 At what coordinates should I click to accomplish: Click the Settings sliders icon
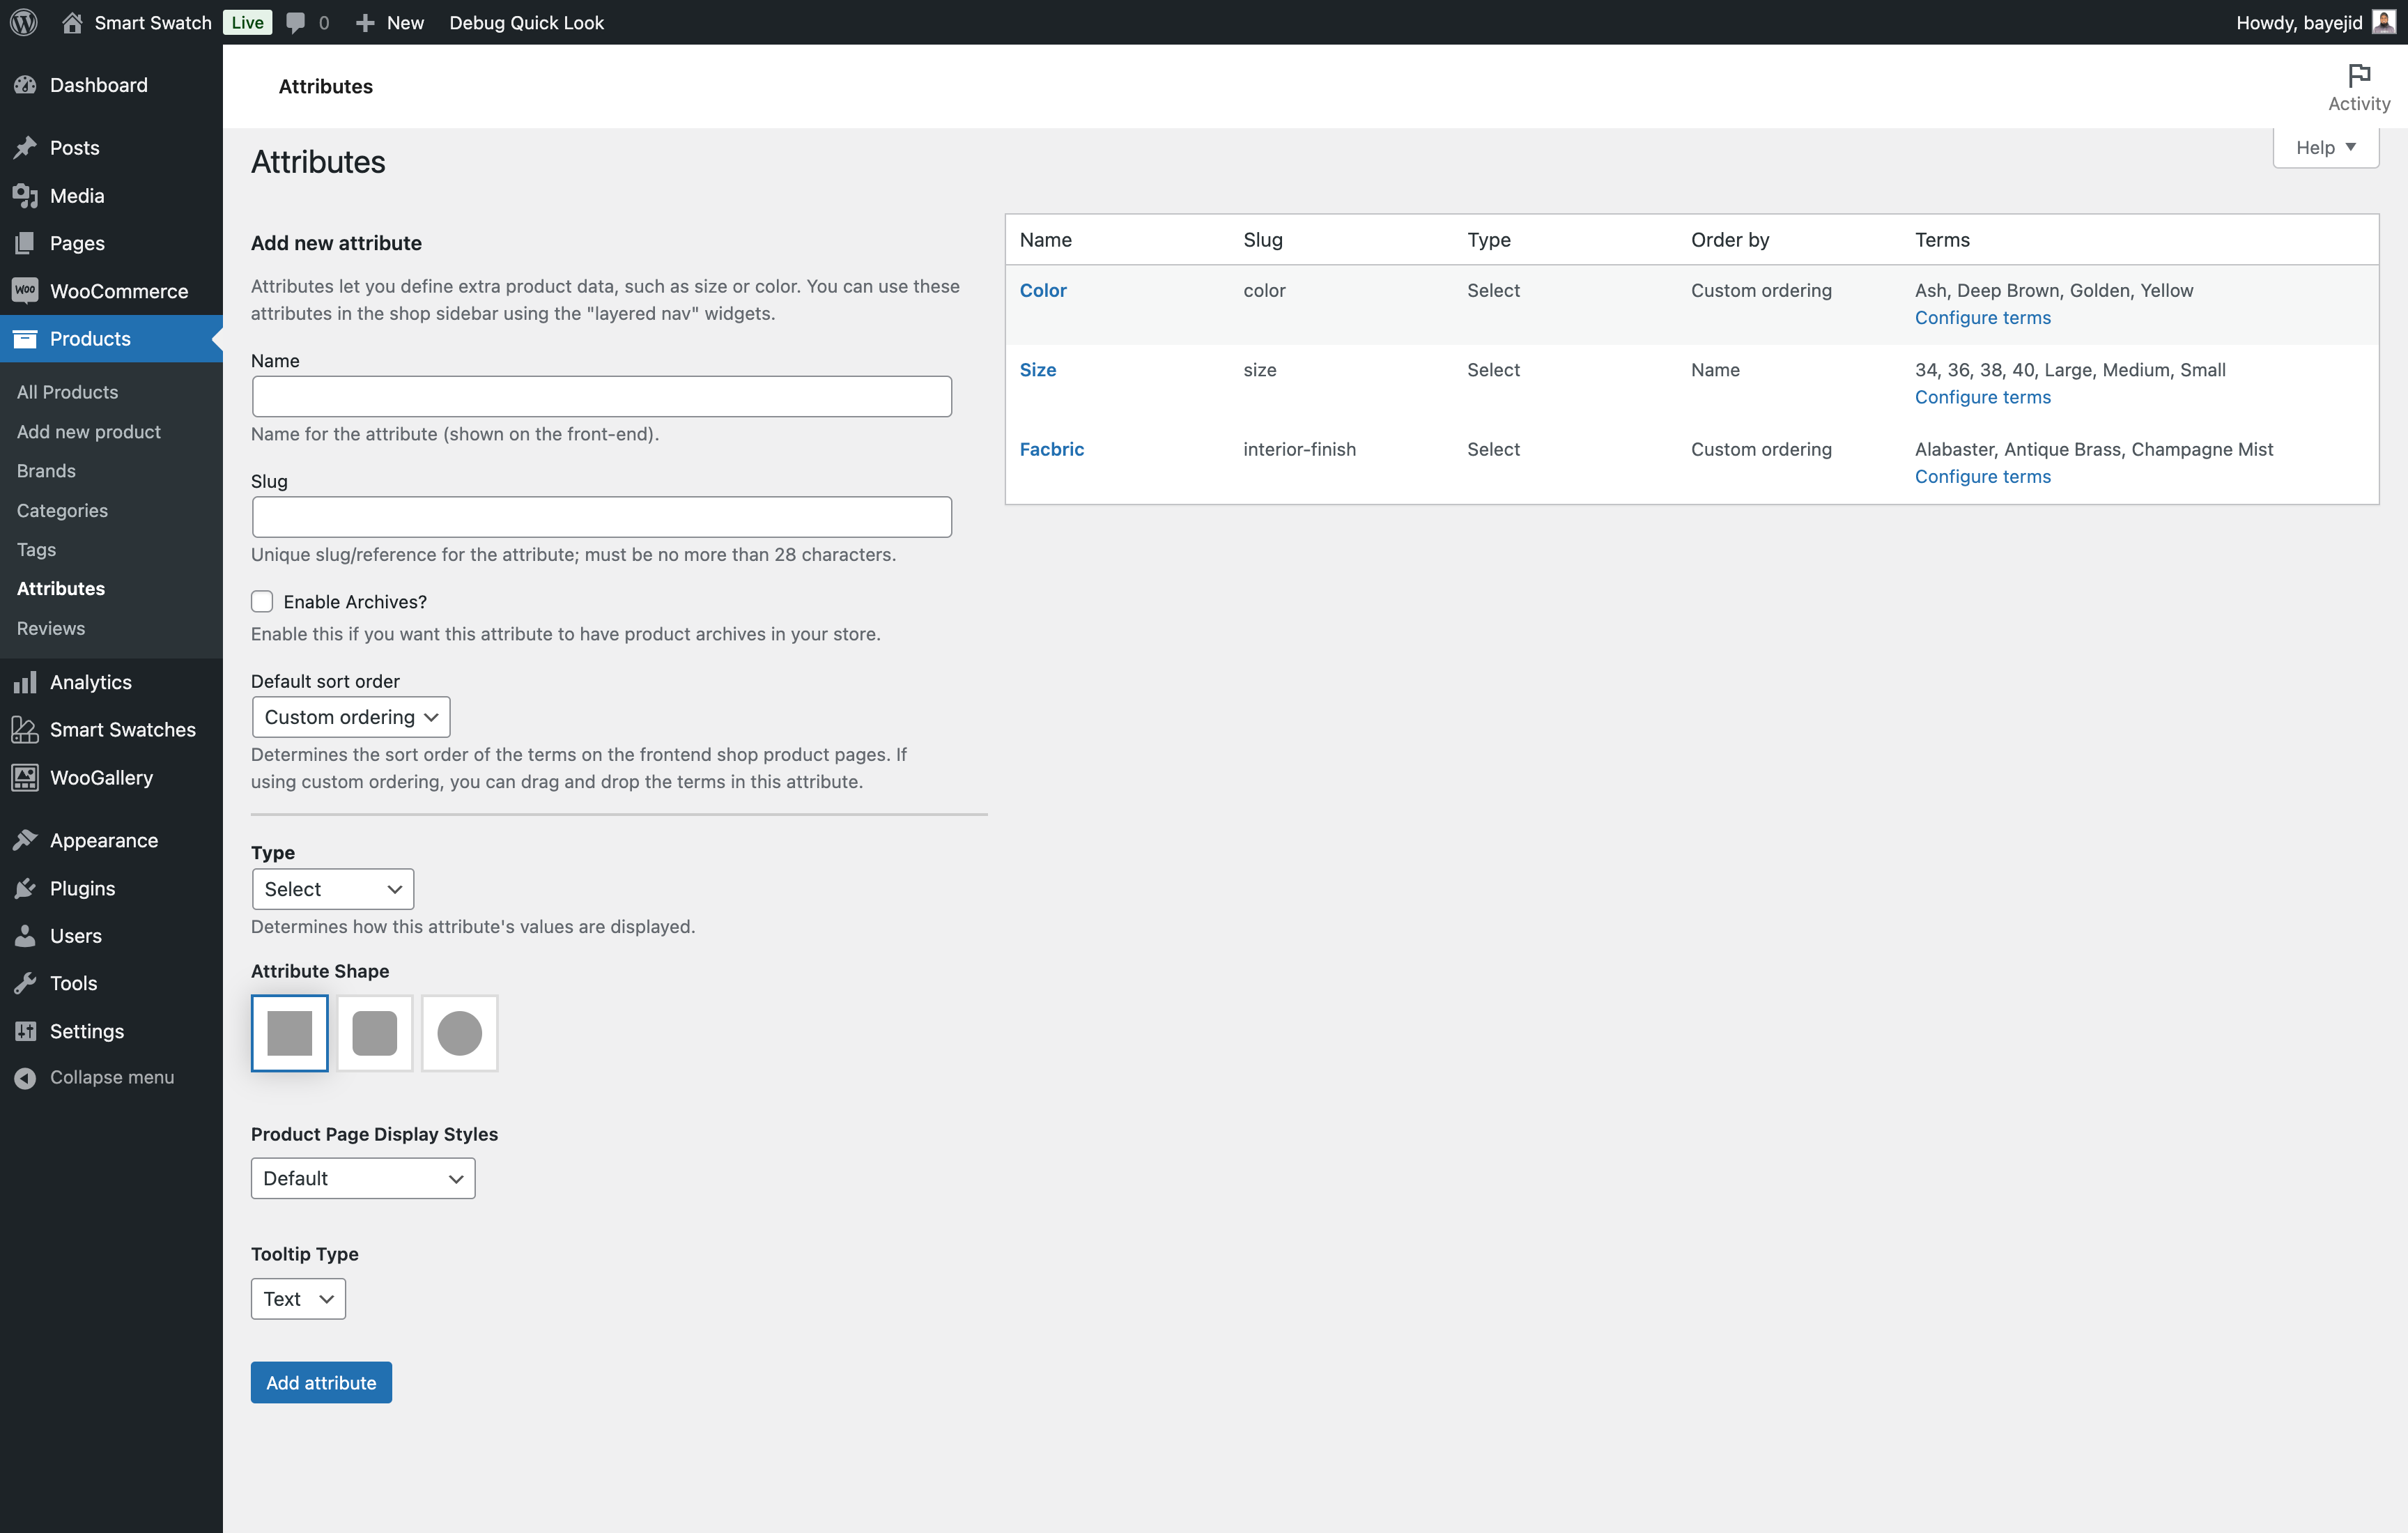25,1031
